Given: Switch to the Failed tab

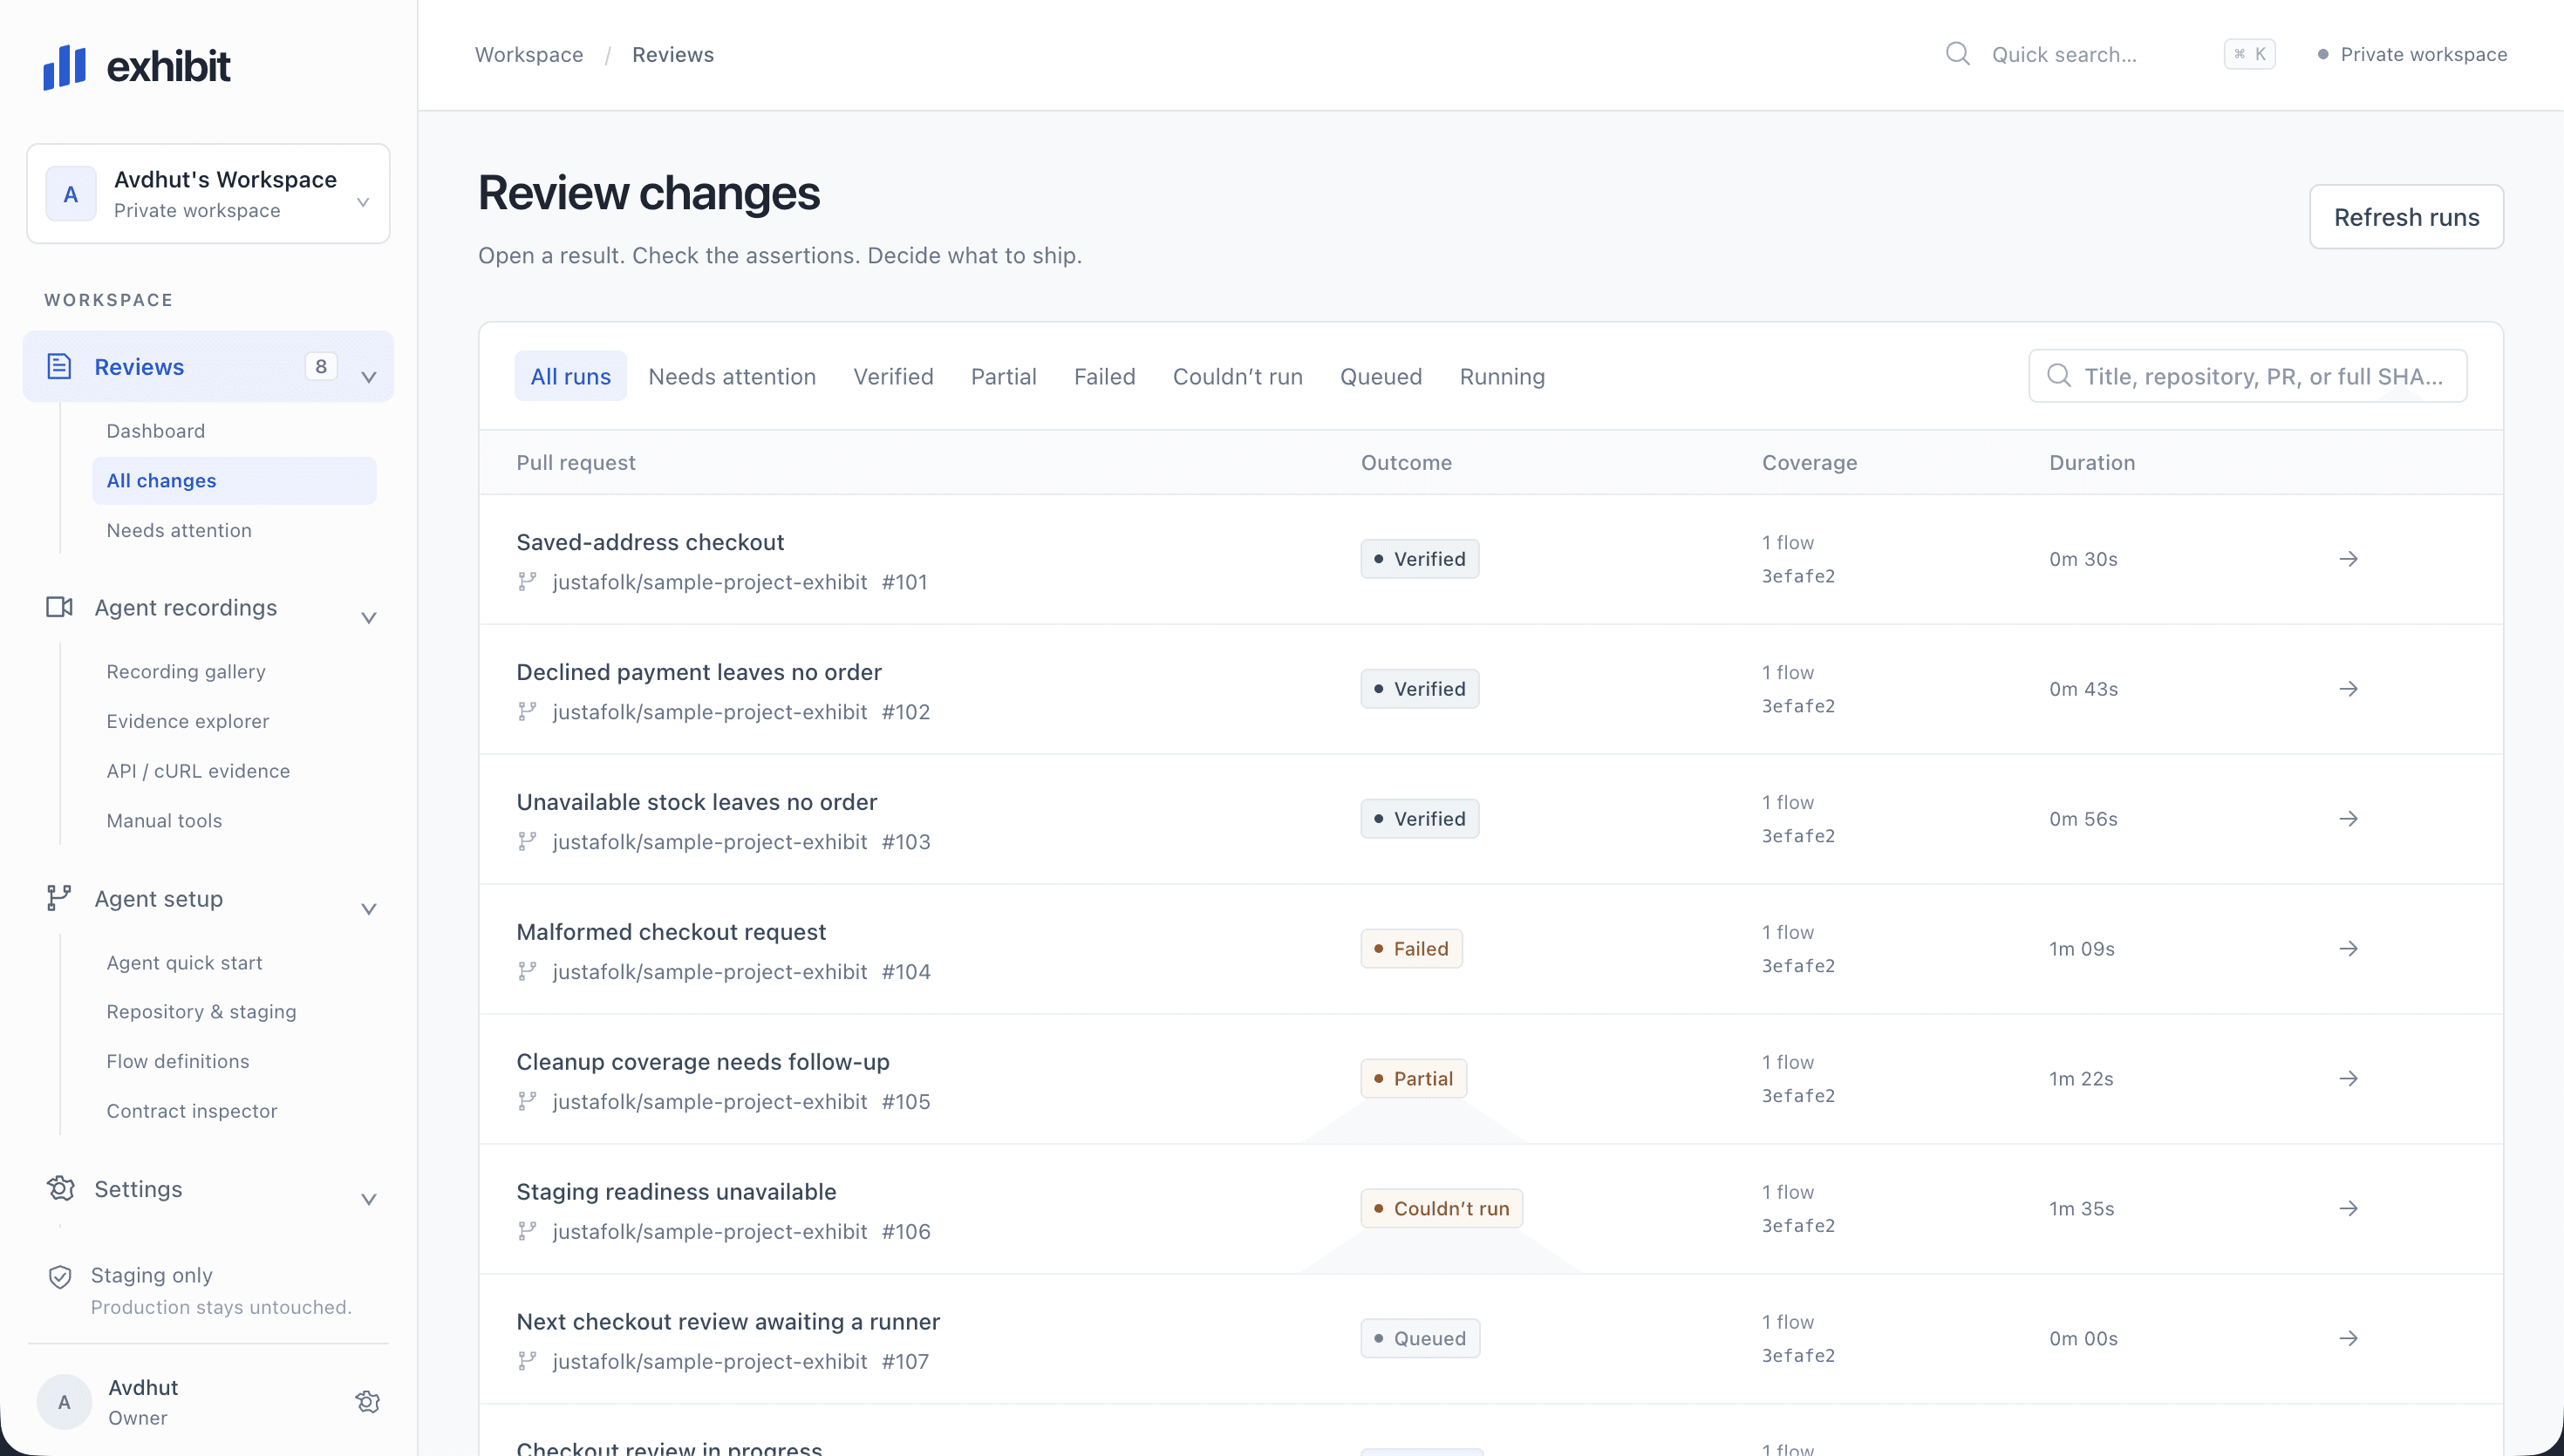Looking at the screenshot, I should point(1104,376).
